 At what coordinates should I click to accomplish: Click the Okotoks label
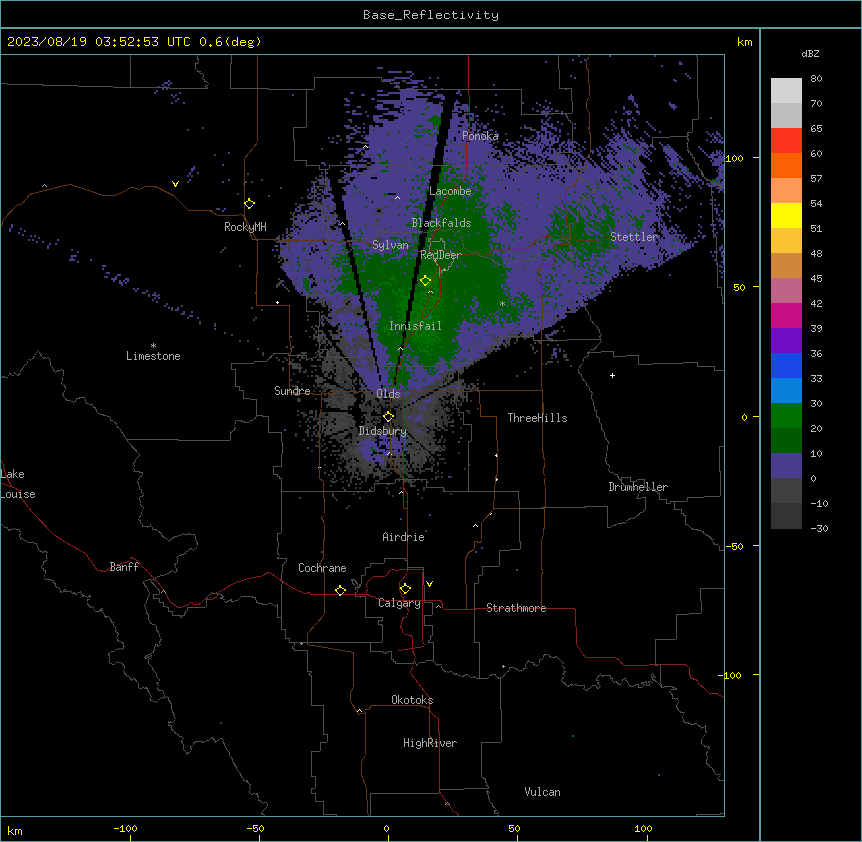tap(412, 700)
